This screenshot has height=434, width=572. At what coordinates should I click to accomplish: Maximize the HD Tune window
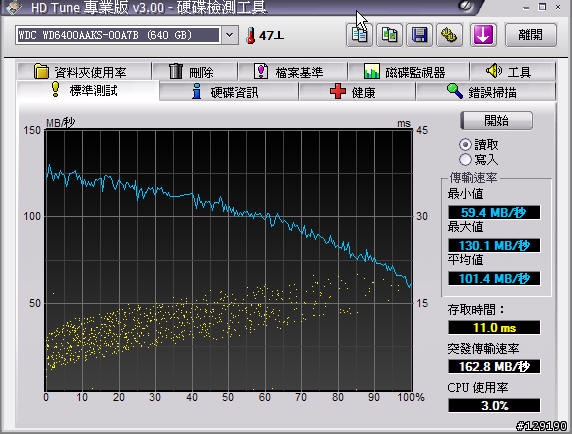[x=542, y=7]
